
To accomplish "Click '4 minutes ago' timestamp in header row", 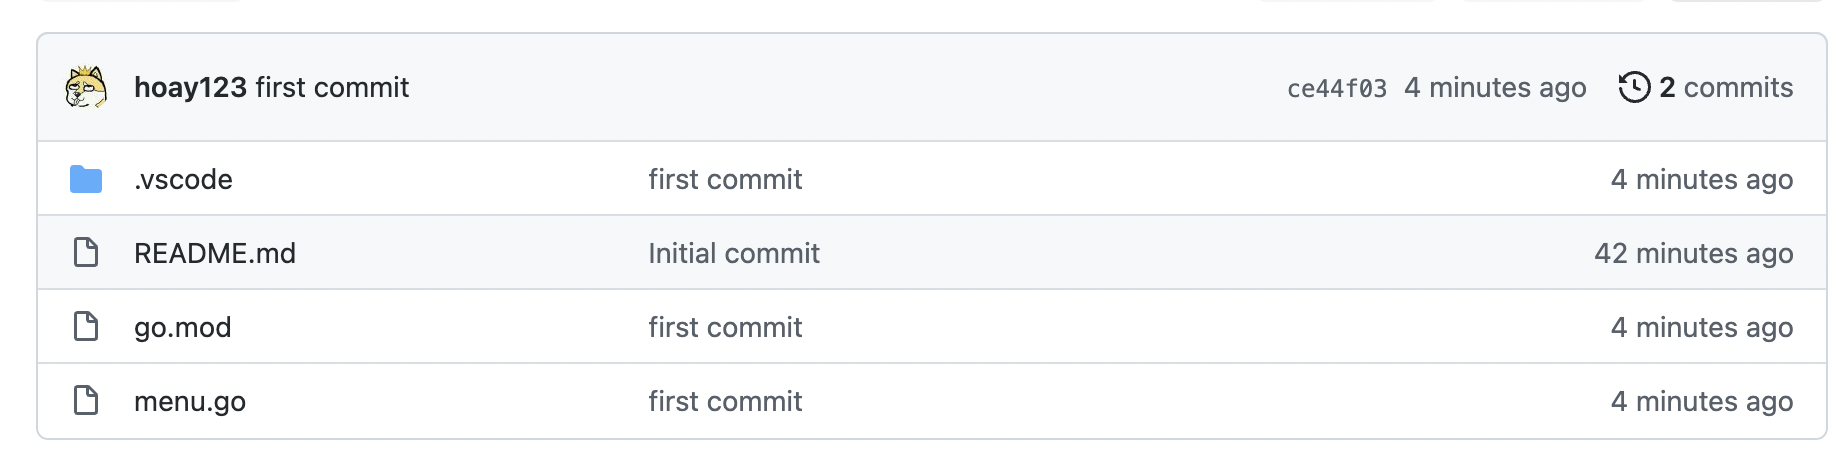I will [x=1494, y=88].
